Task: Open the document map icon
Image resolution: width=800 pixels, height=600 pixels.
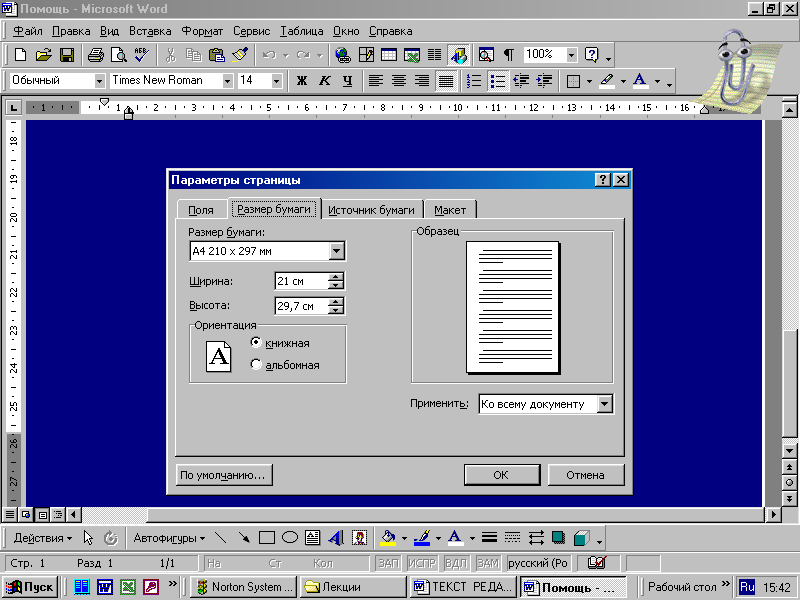Action: 486,55
